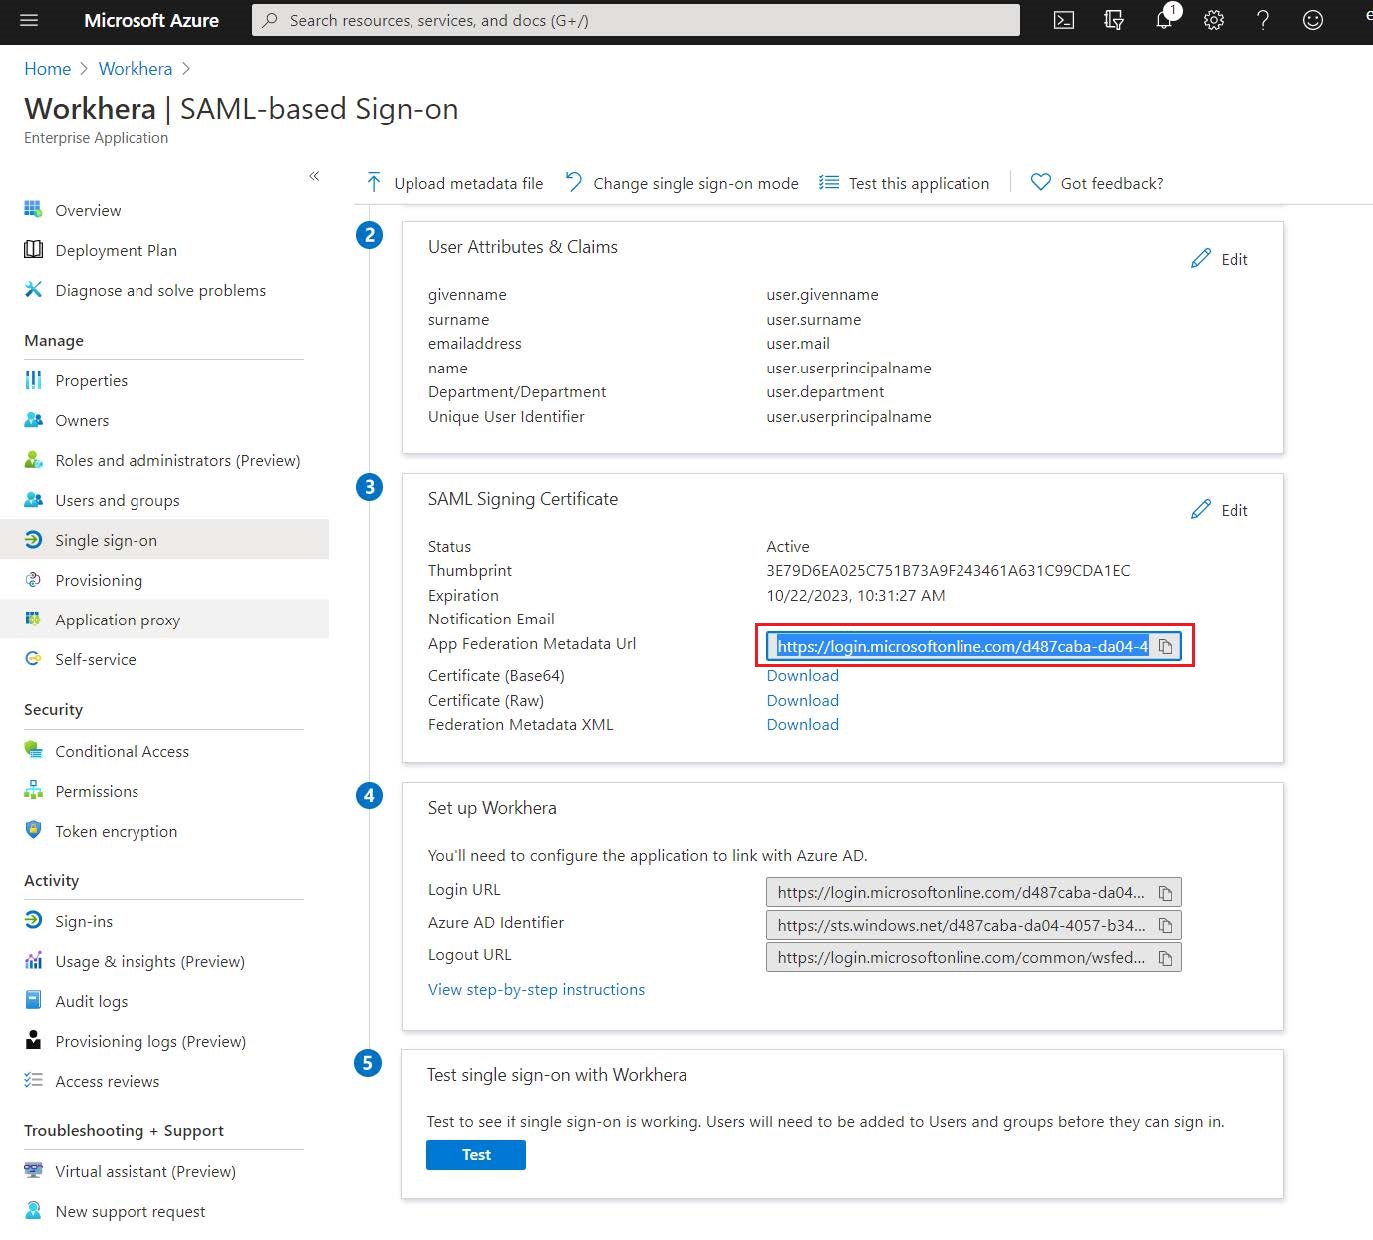Edit User Attributes & Claims
Screen dimensions: 1373x1240
[1219, 259]
